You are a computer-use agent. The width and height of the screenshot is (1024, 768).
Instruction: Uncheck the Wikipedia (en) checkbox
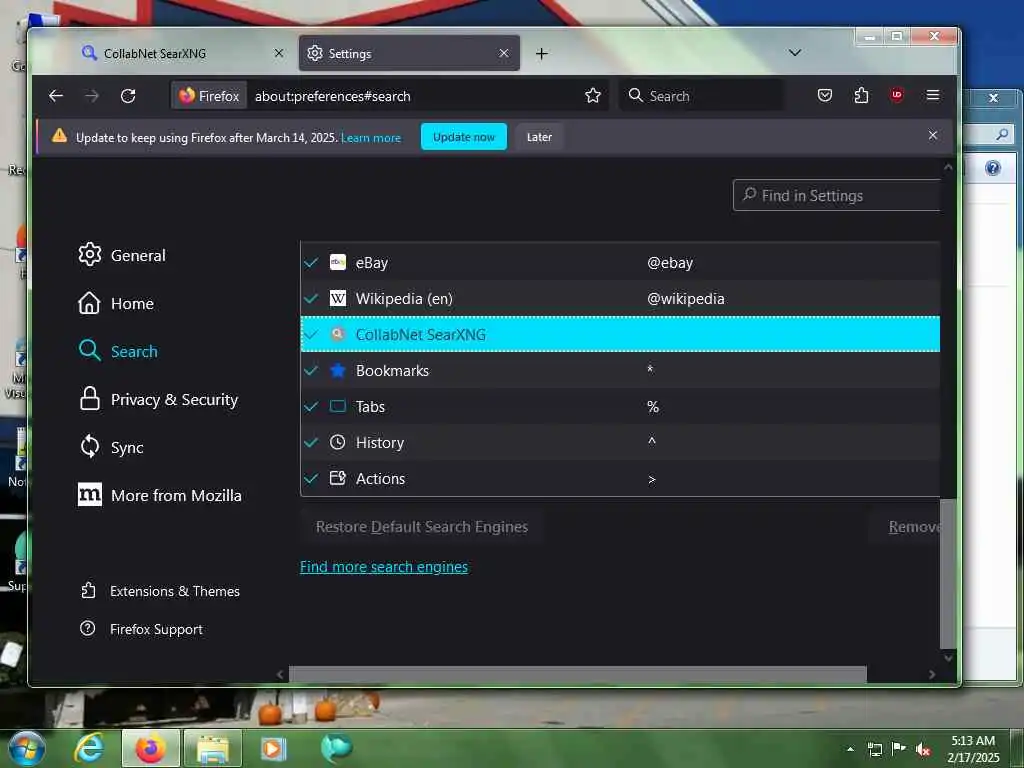(312, 298)
